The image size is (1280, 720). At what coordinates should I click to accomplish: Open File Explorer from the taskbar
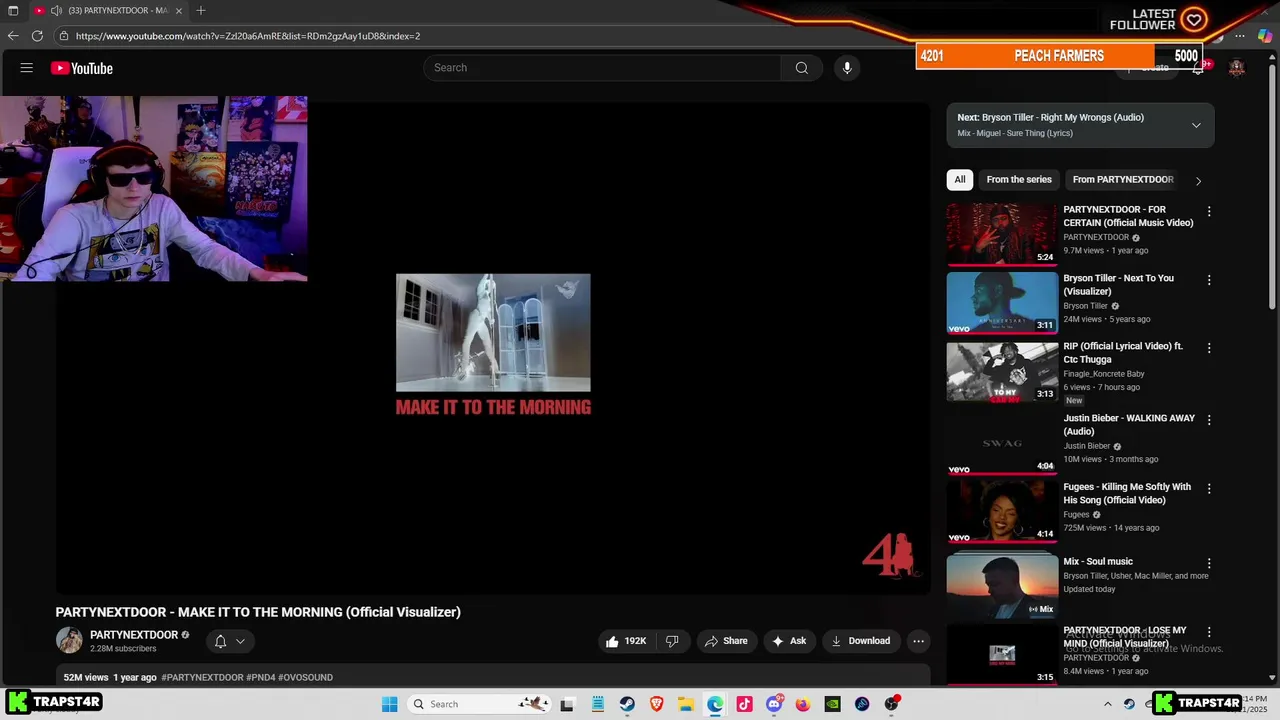pyautogui.click(x=686, y=704)
